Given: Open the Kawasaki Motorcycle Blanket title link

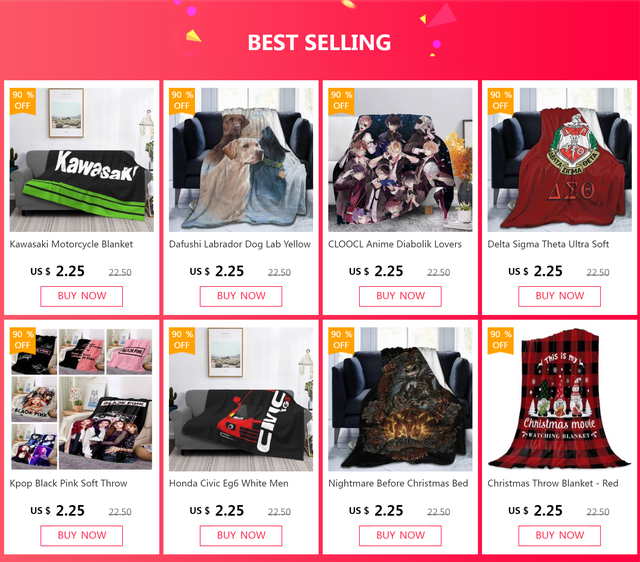Looking at the screenshot, I should (x=71, y=244).
